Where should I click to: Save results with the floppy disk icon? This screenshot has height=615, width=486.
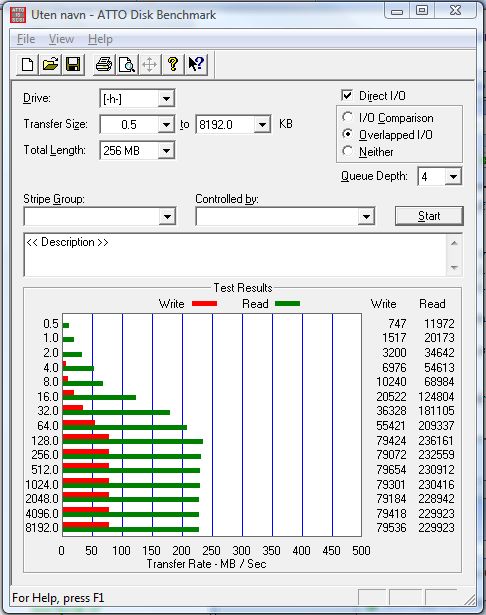(73, 64)
